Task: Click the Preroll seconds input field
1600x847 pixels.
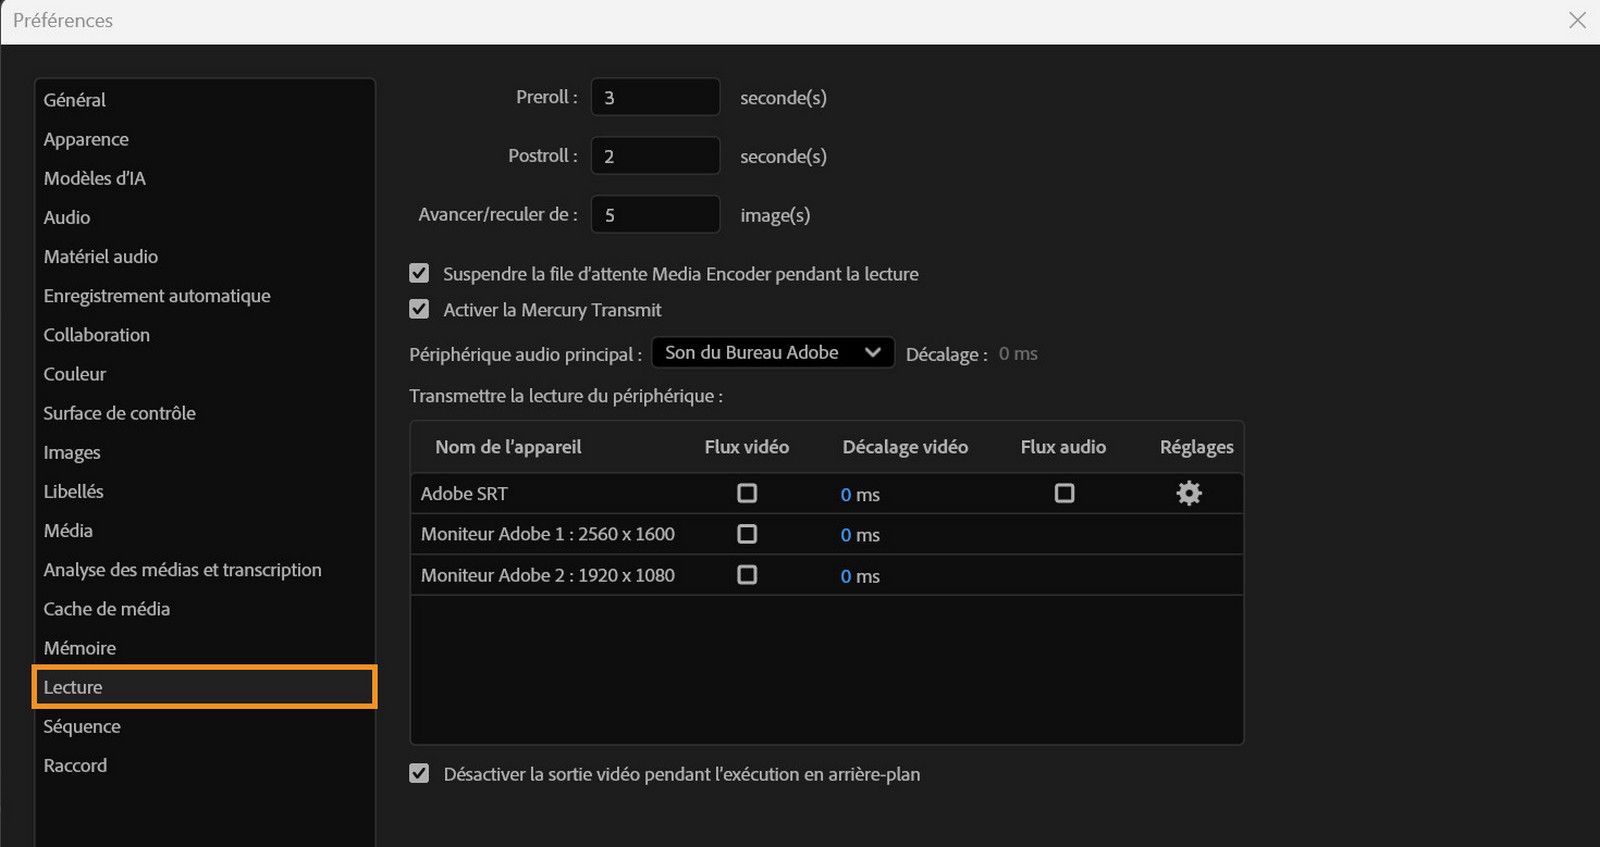Action: pos(655,97)
